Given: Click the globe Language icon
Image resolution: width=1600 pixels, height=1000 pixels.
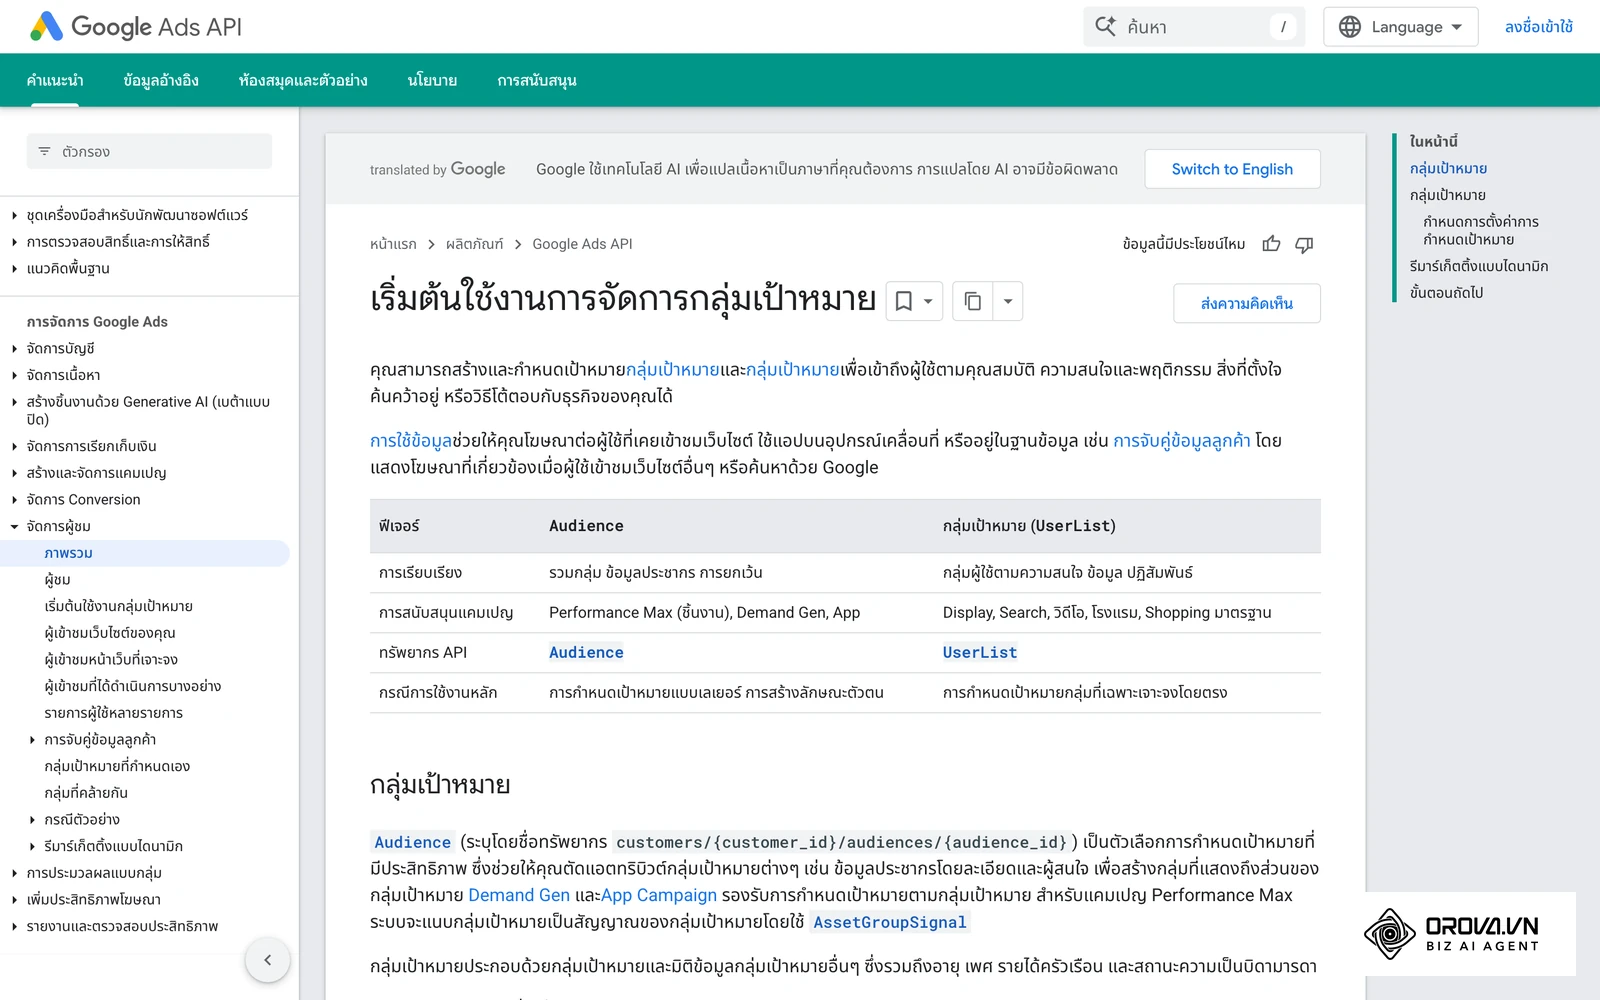Looking at the screenshot, I should point(1350,27).
